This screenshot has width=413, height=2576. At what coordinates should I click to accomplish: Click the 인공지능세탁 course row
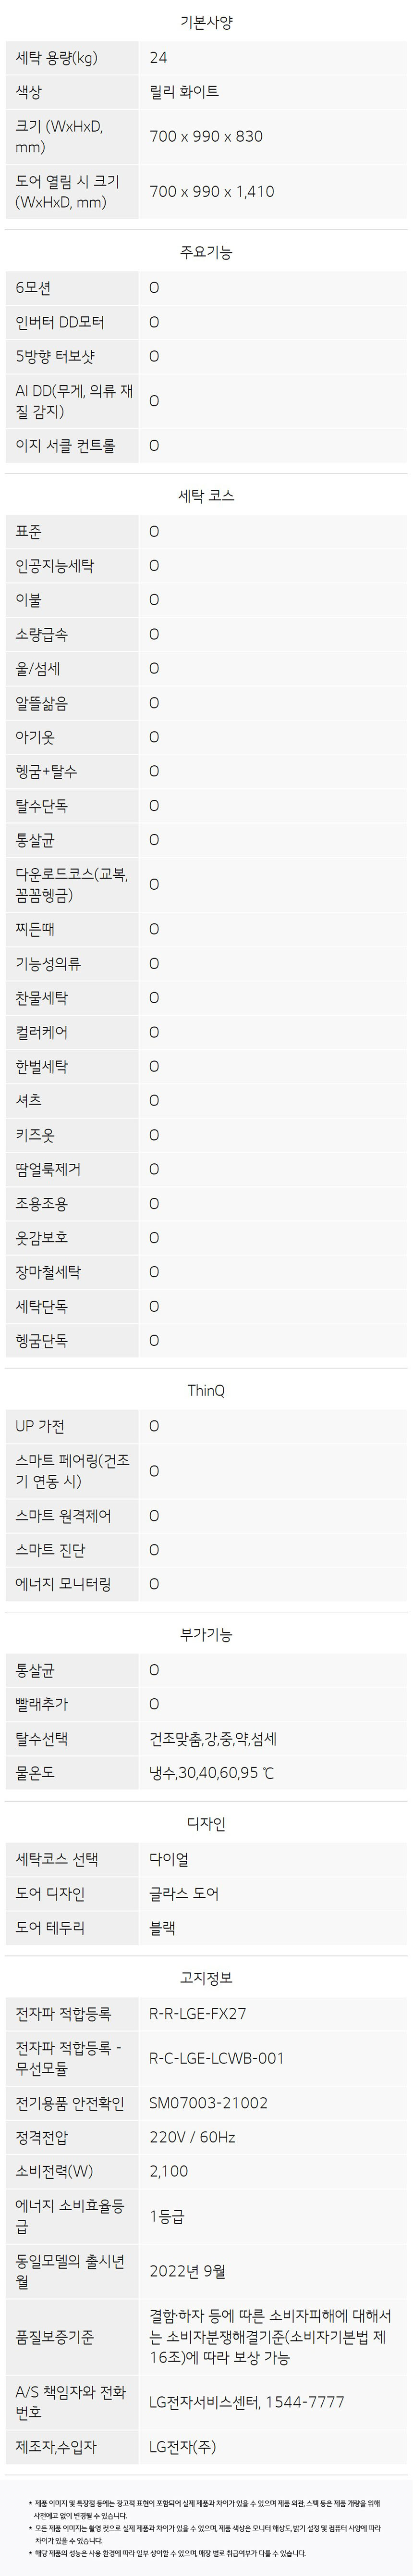55,566
